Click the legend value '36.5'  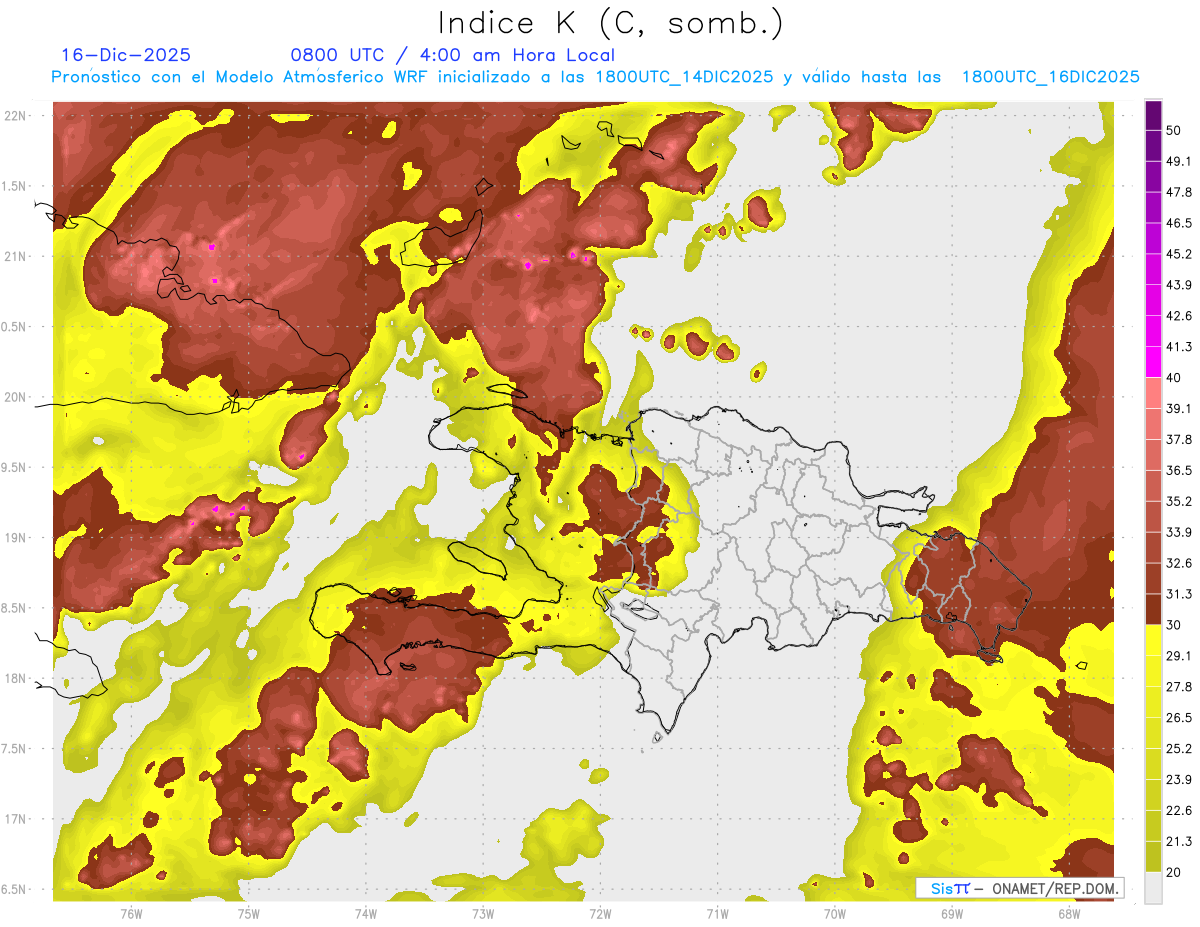coord(1178,470)
